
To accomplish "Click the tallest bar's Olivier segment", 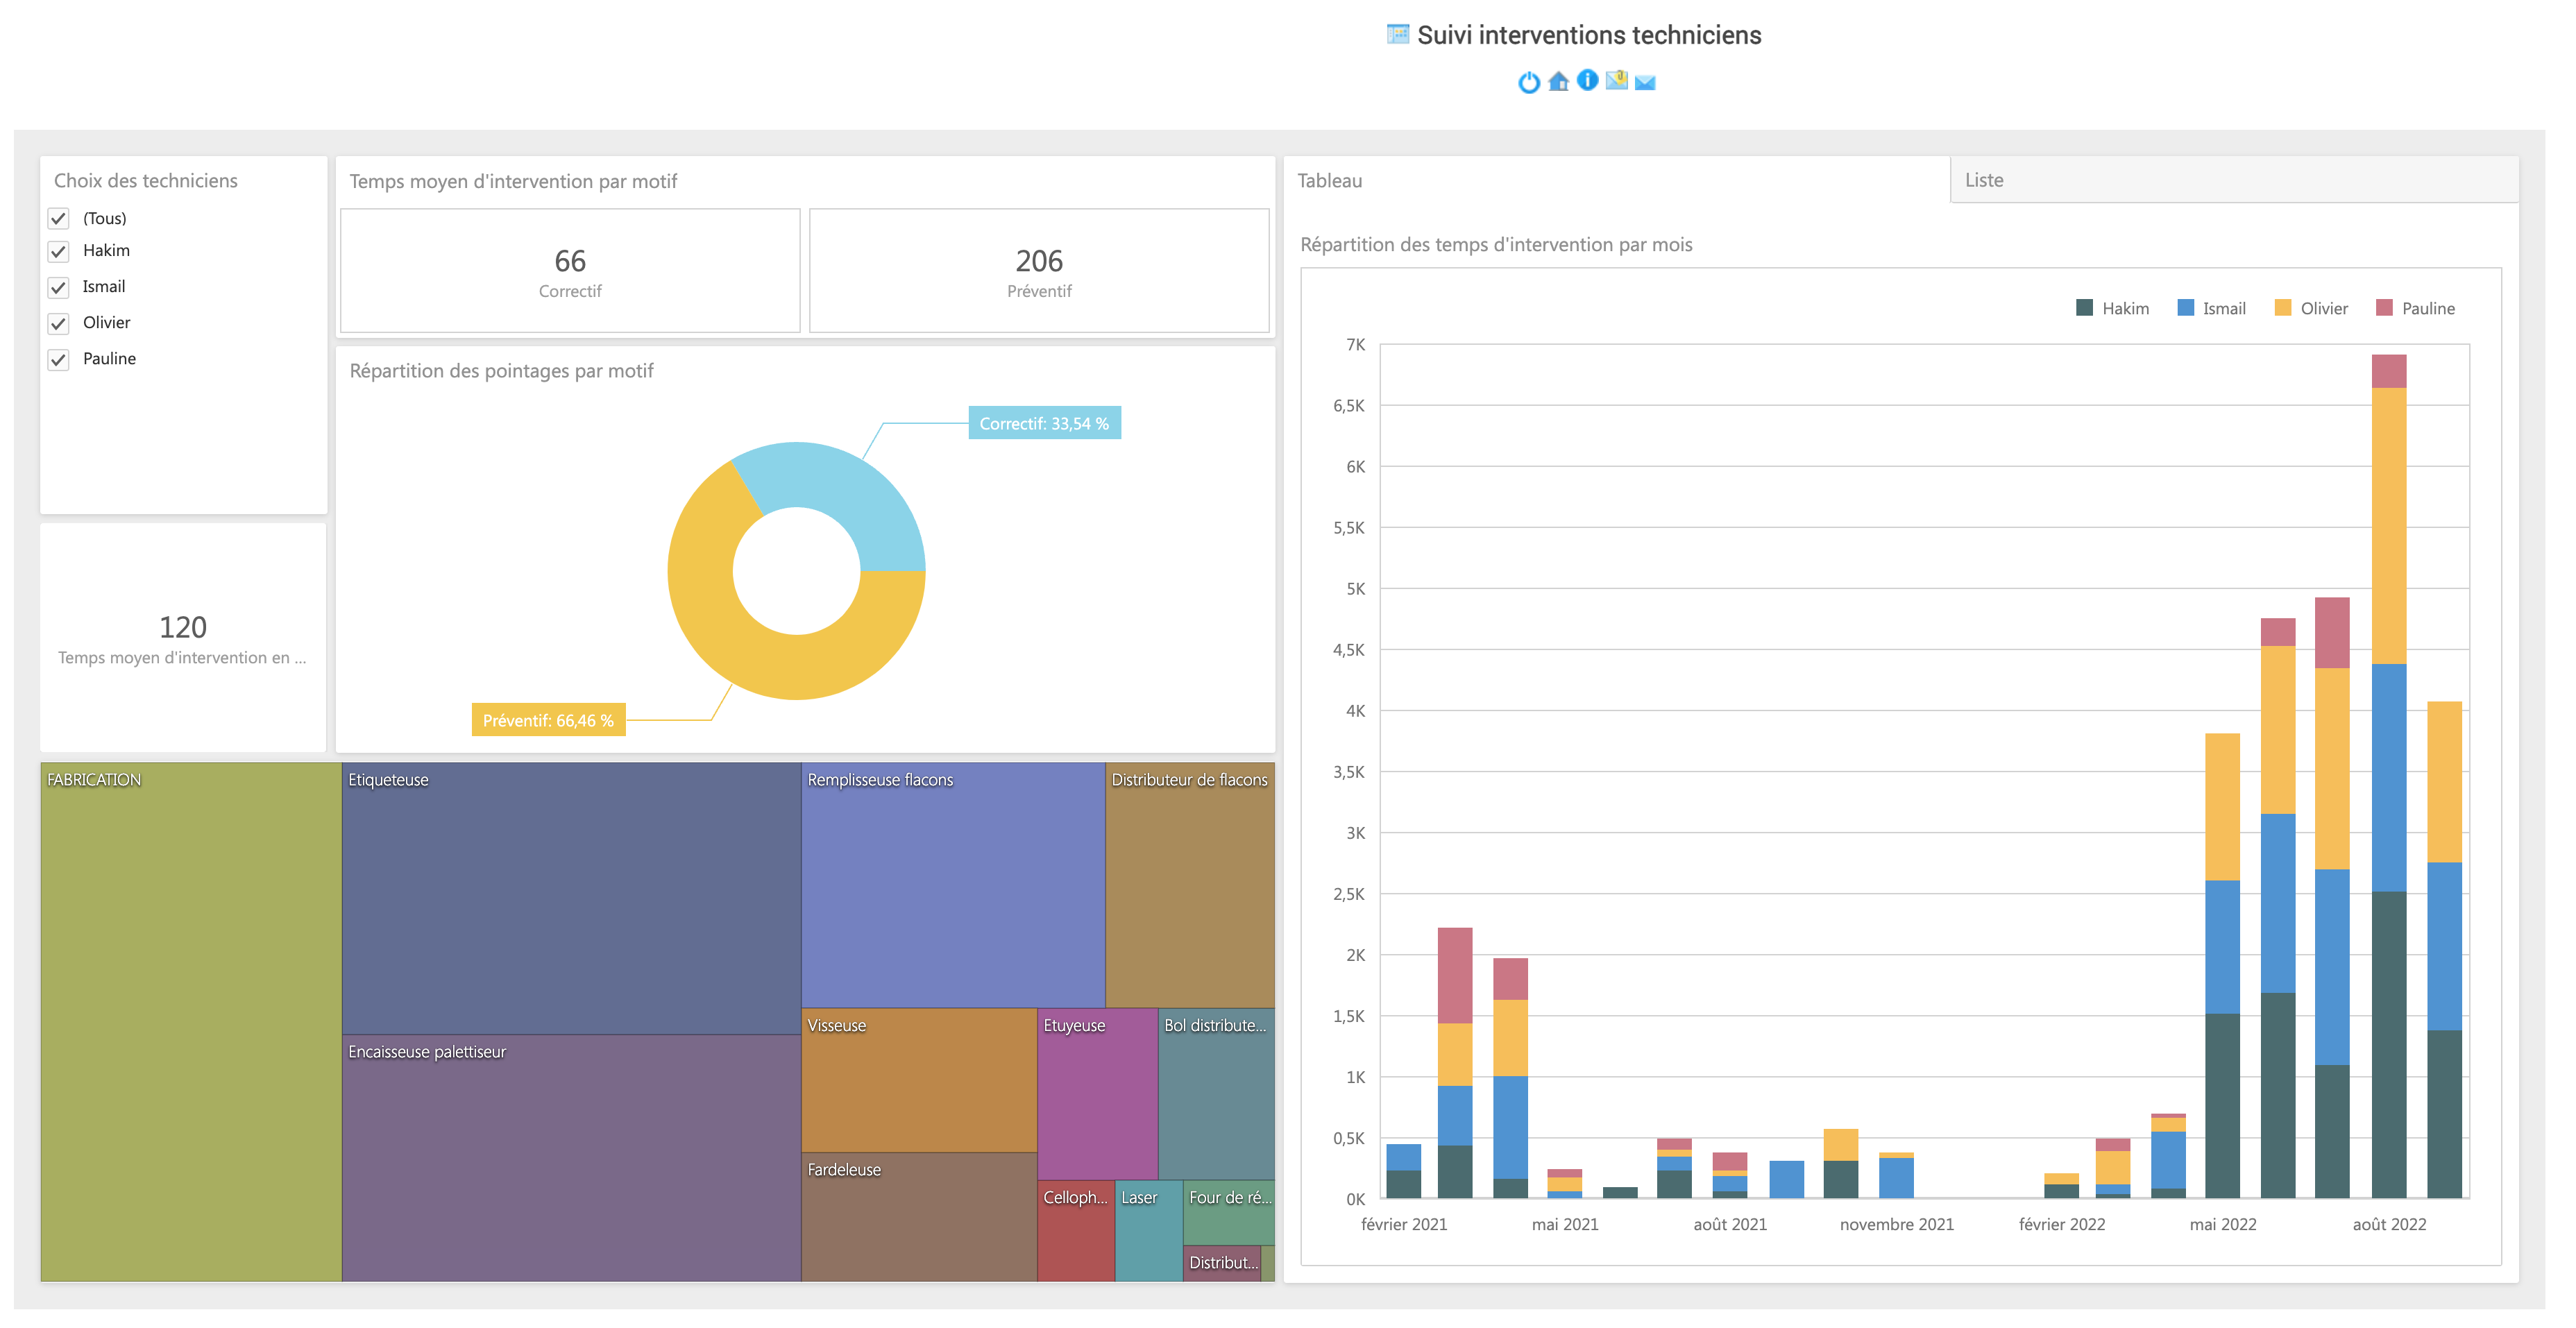I will click(2388, 526).
